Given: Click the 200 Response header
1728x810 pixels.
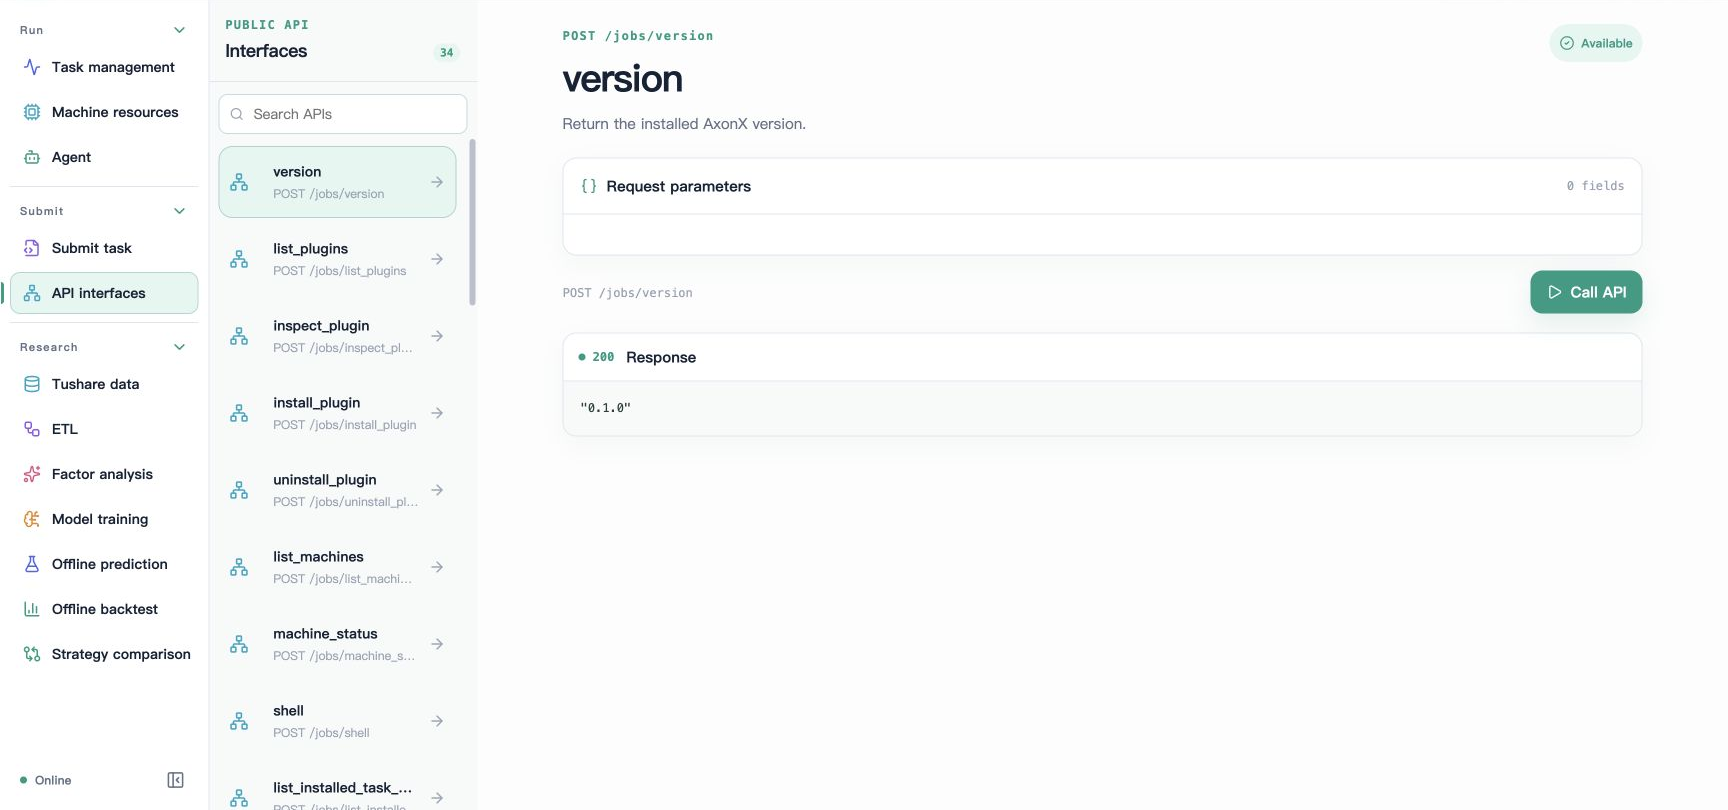Looking at the screenshot, I should 1102,357.
